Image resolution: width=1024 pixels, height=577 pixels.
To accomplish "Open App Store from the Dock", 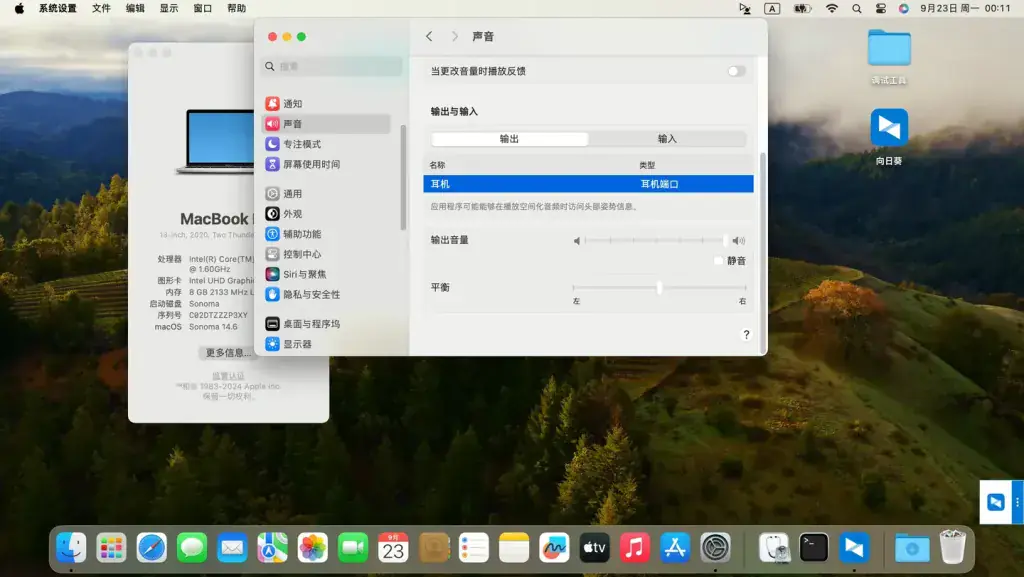I will [675, 548].
